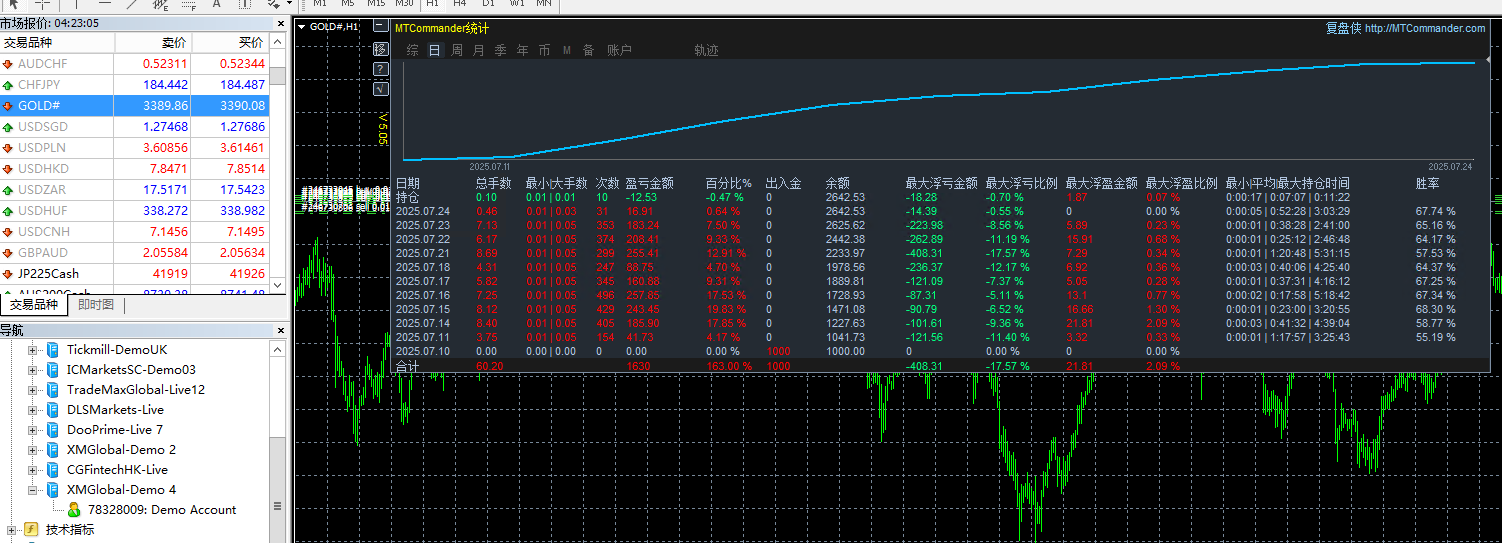Expand the TradeMaxGlobal-Live12 tree node
The height and width of the screenshot is (543, 1502).
pos(32,390)
